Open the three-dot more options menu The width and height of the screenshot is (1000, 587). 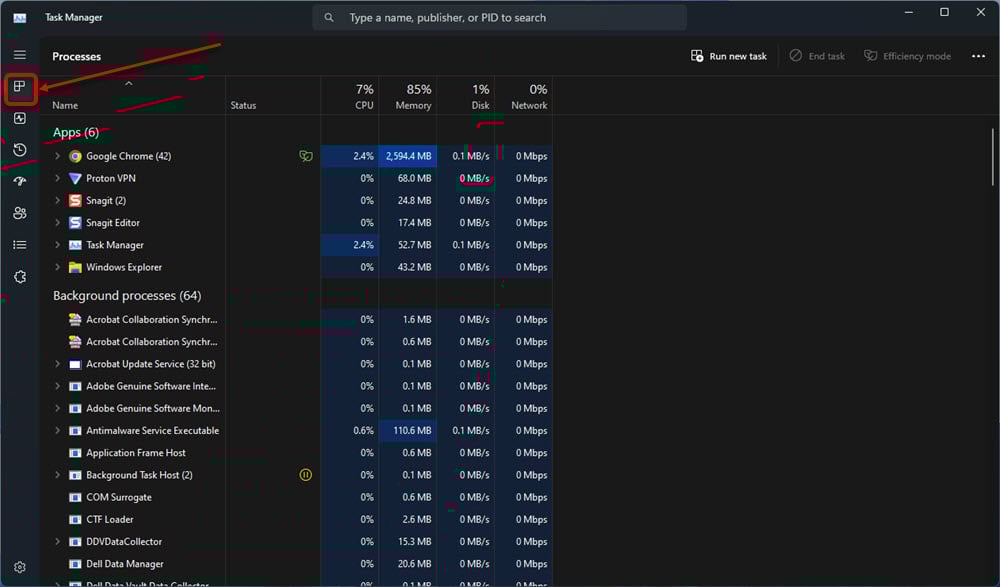978,56
